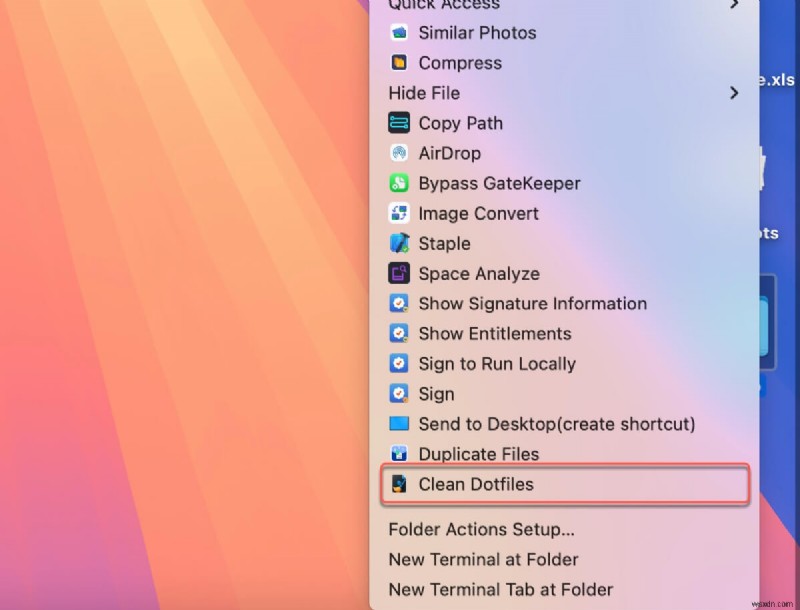The width and height of the screenshot is (800, 610).
Task: Select Duplicate Files option
Action: pyautogui.click(x=564, y=454)
